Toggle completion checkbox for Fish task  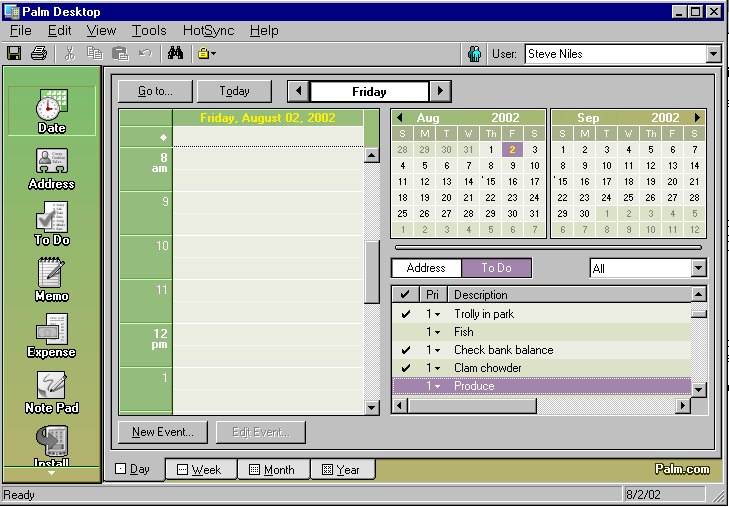click(405, 332)
